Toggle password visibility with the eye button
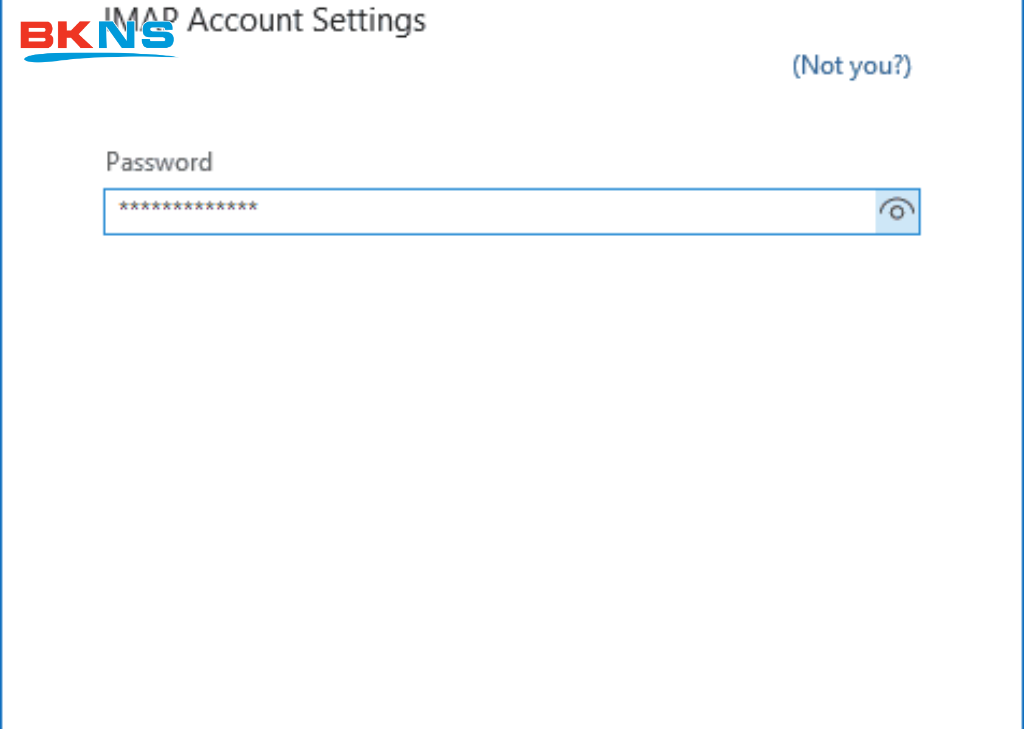Viewport: 1024px width, 729px height. tap(896, 211)
